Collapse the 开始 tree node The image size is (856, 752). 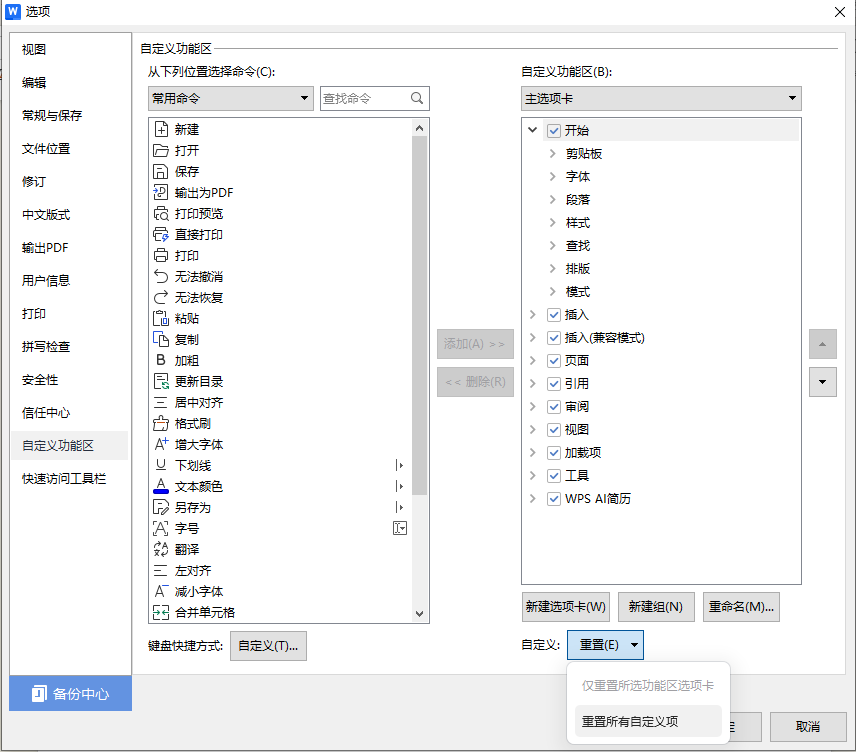(532, 130)
